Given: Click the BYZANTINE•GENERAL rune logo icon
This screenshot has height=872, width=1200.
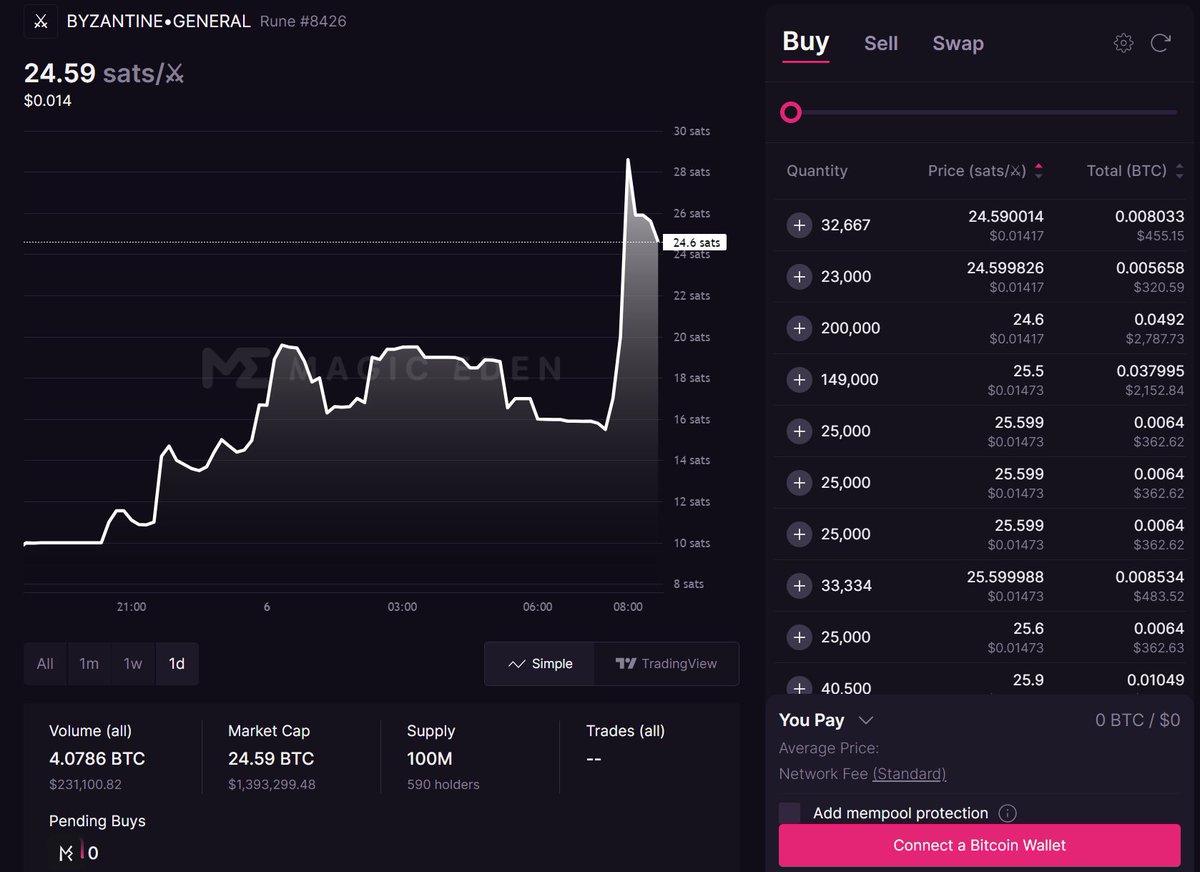Looking at the screenshot, I should click(40, 21).
